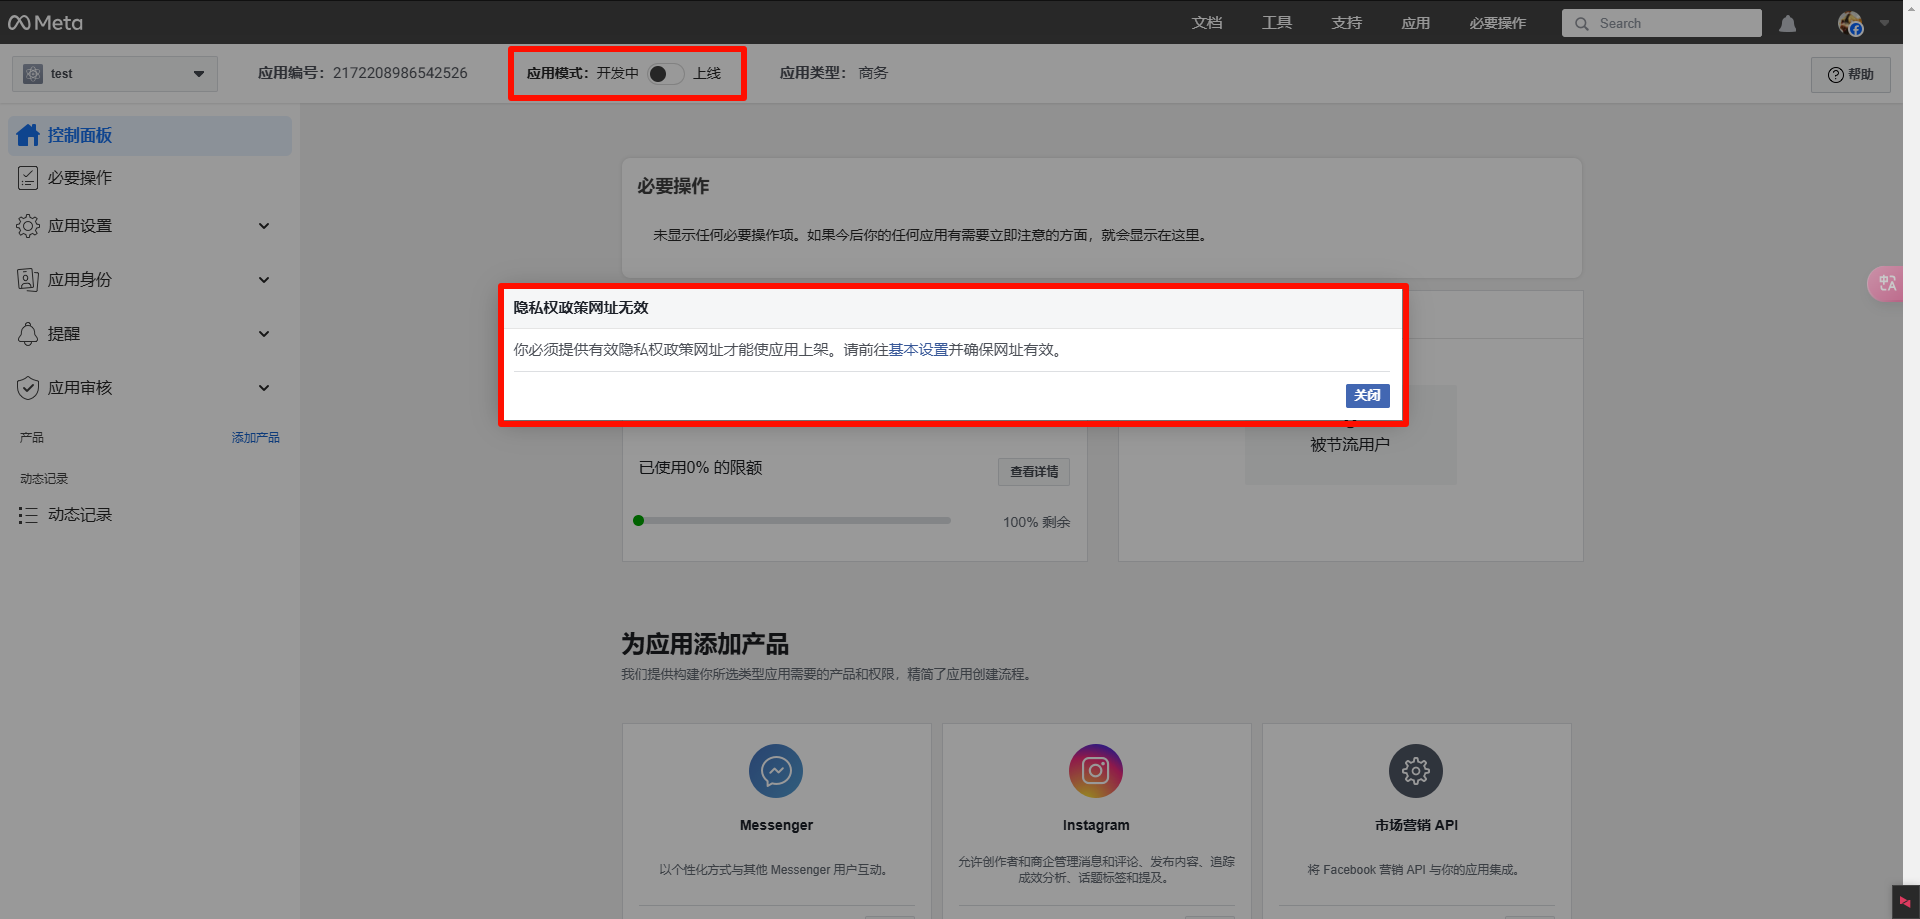This screenshot has width=1920, height=919.
Task: Click the usage limit progress bar
Action: pos(793,521)
